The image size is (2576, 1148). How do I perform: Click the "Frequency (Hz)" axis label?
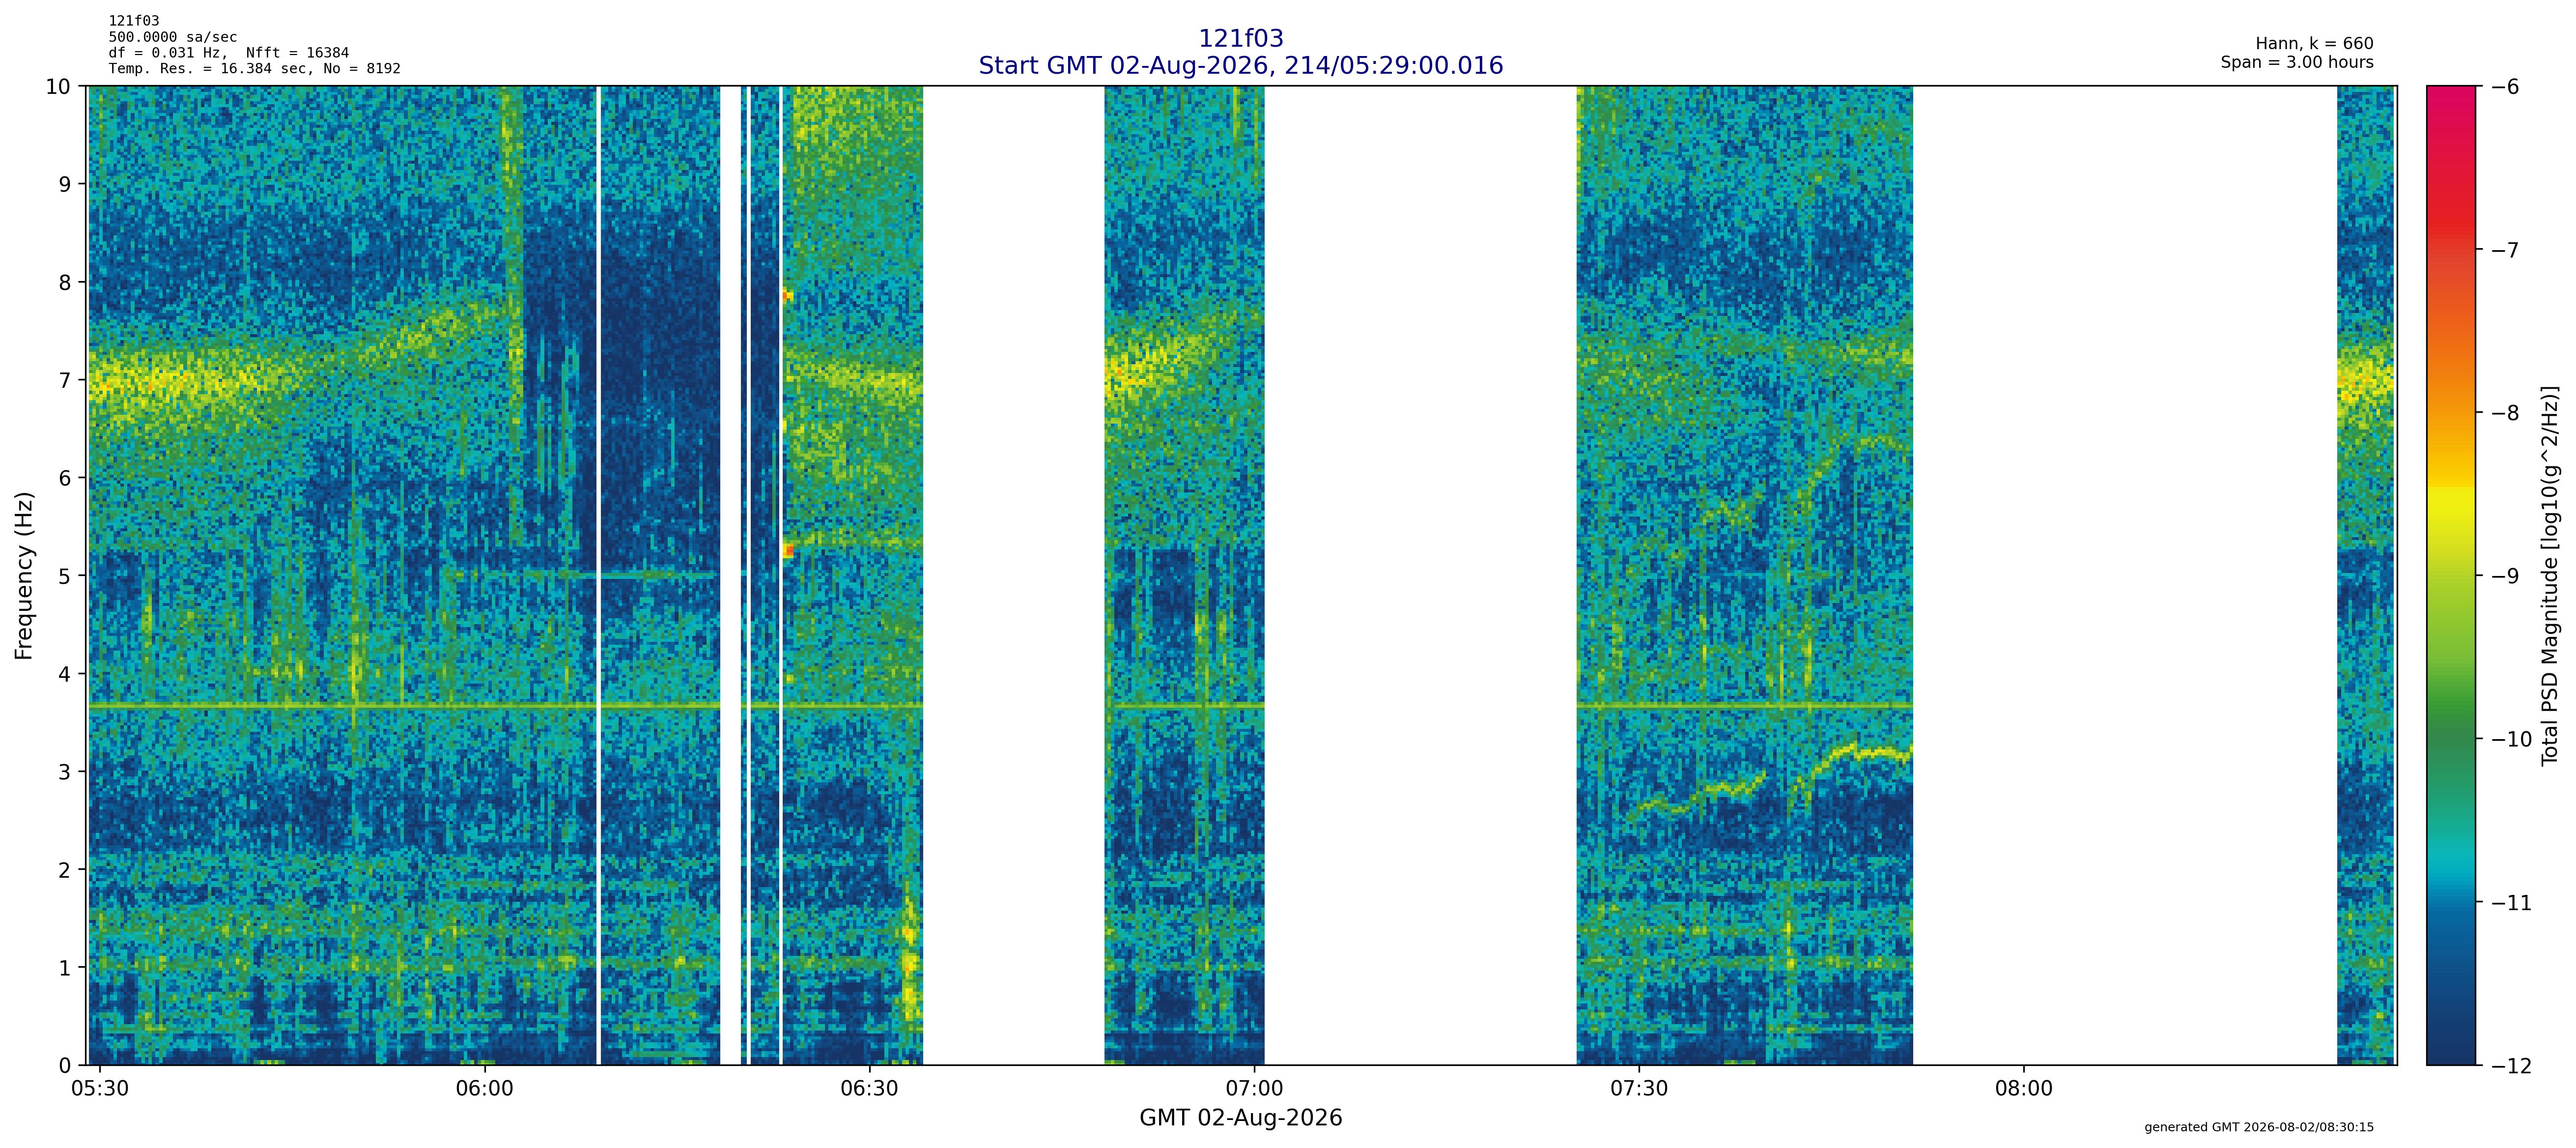coord(24,575)
